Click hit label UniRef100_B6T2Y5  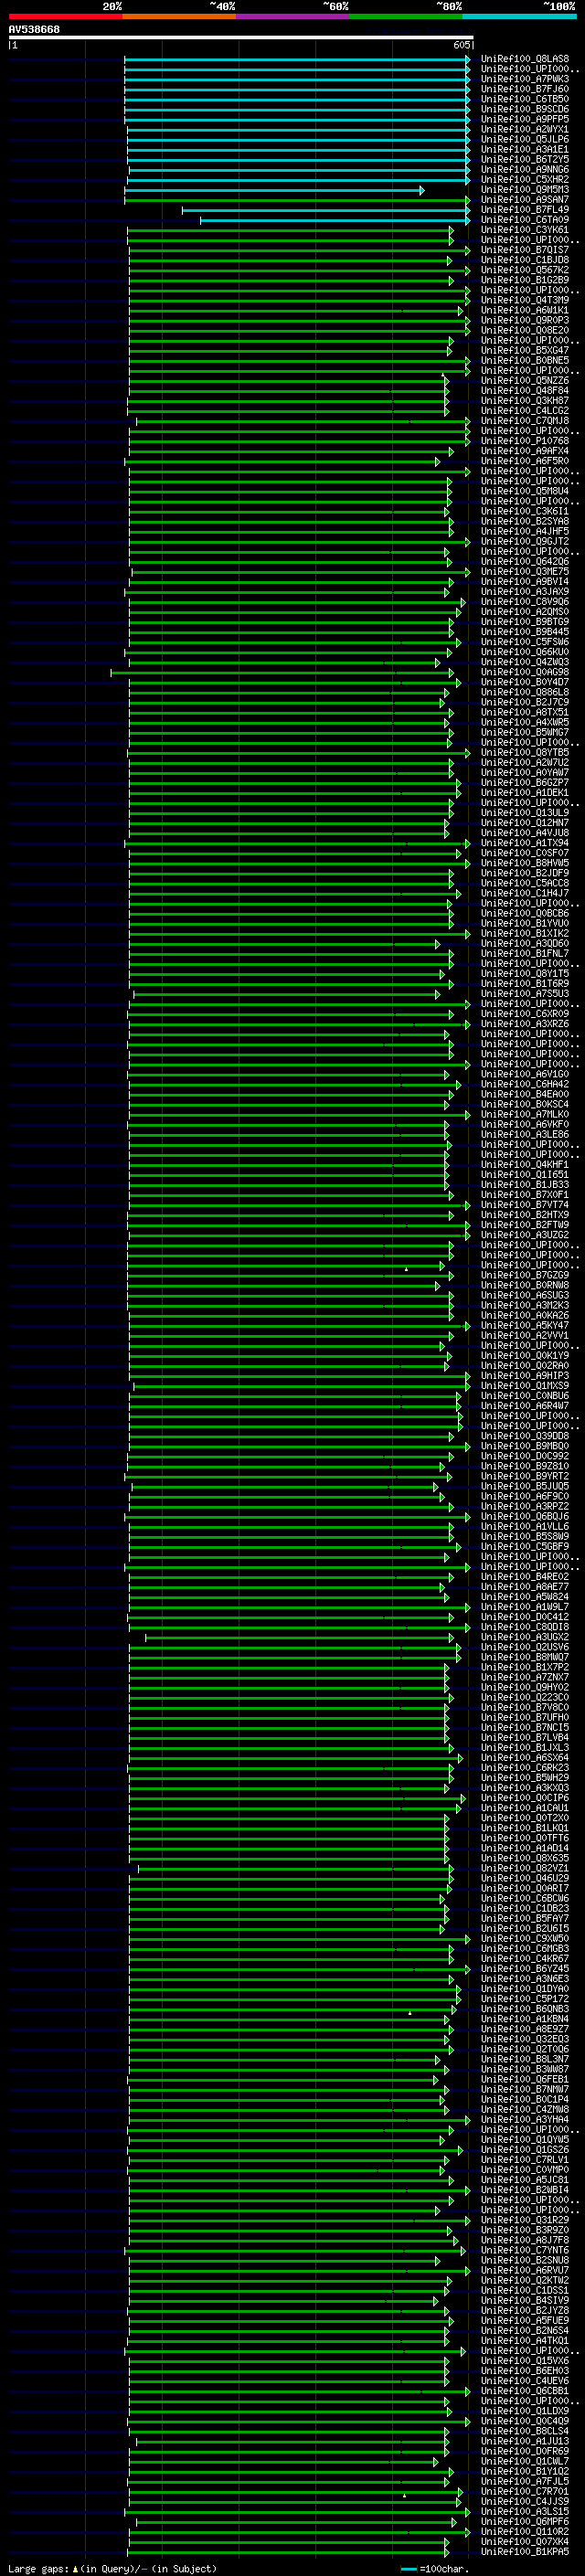point(525,159)
